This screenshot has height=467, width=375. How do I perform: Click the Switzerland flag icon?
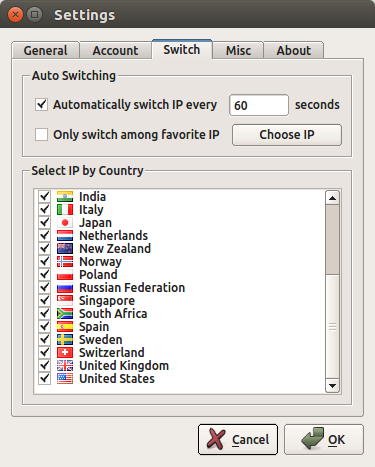click(65, 353)
